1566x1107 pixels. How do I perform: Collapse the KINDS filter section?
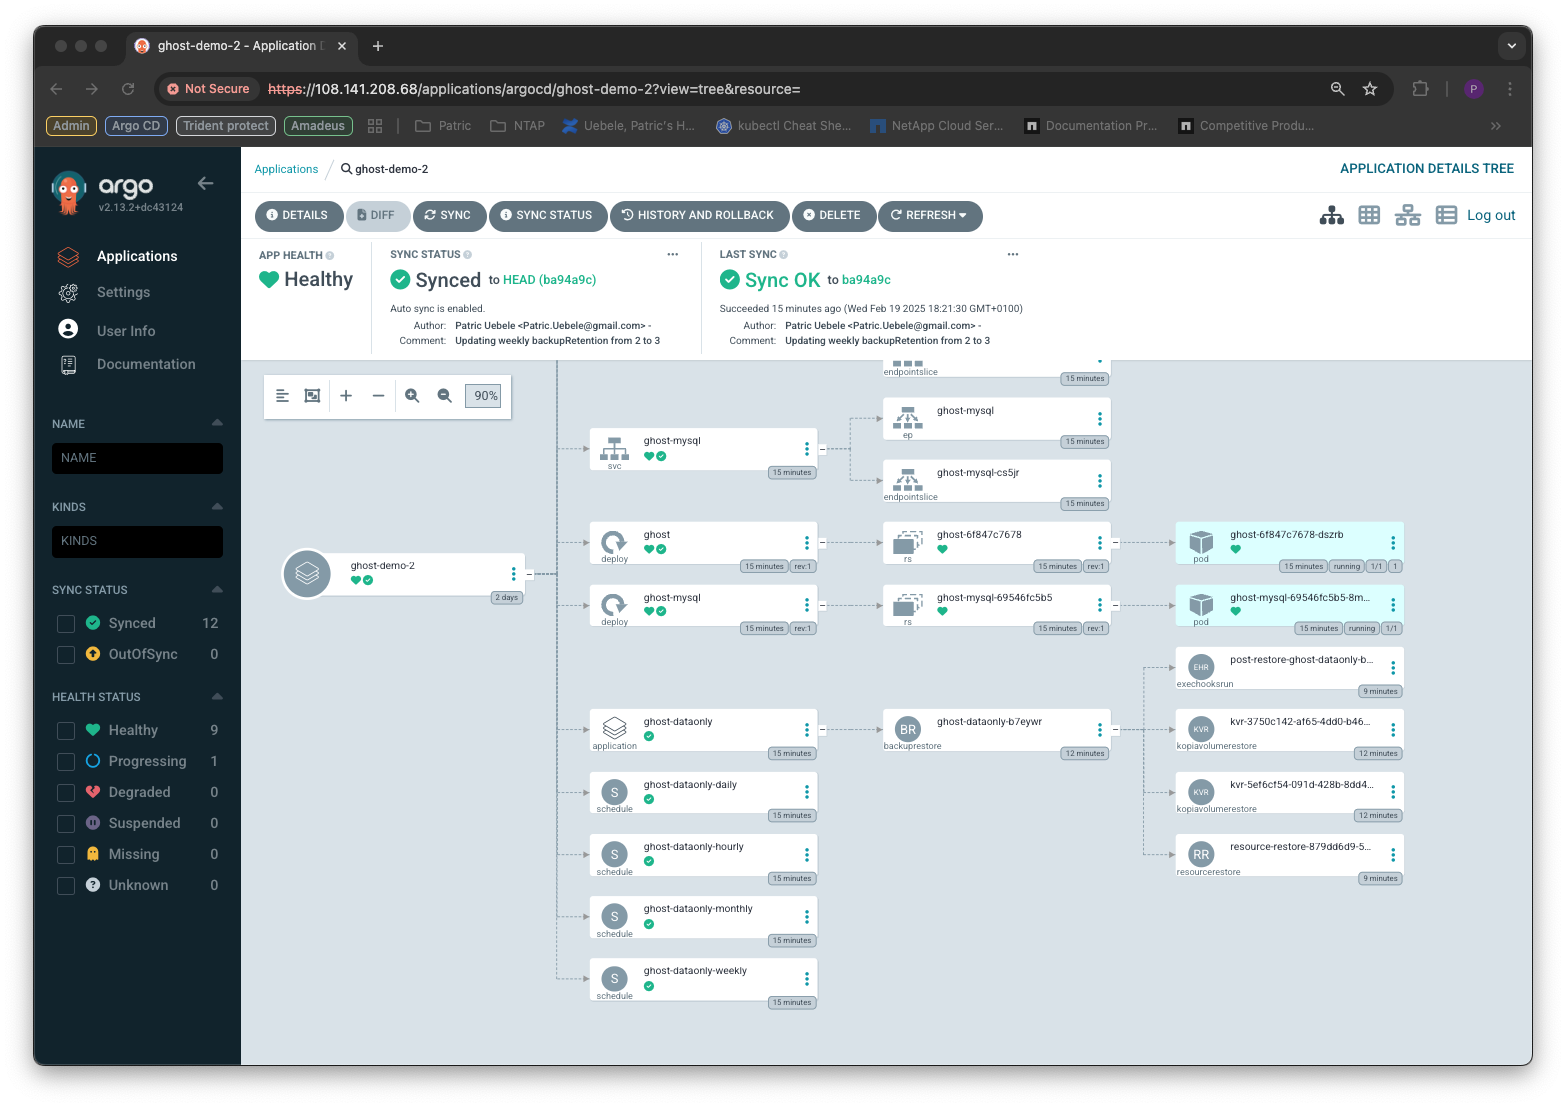point(217,506)
